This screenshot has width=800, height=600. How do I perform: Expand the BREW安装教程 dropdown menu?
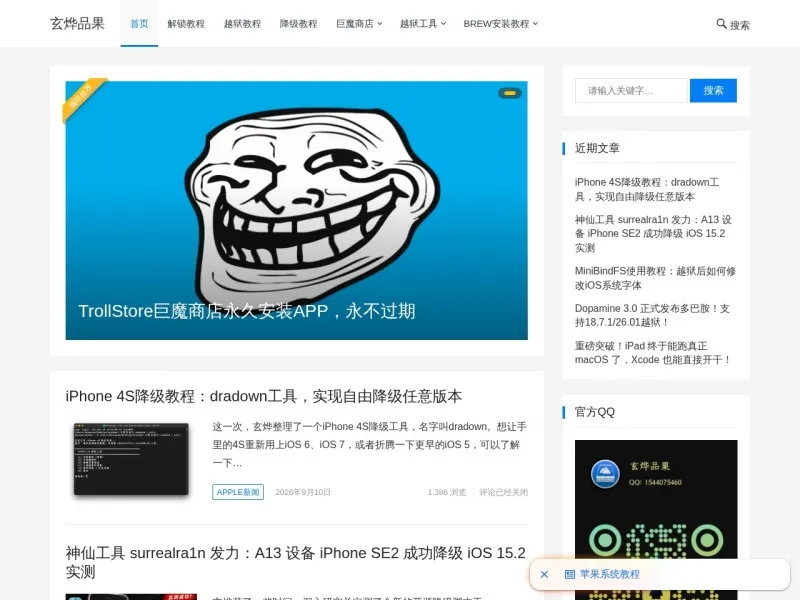click(501, 23)
